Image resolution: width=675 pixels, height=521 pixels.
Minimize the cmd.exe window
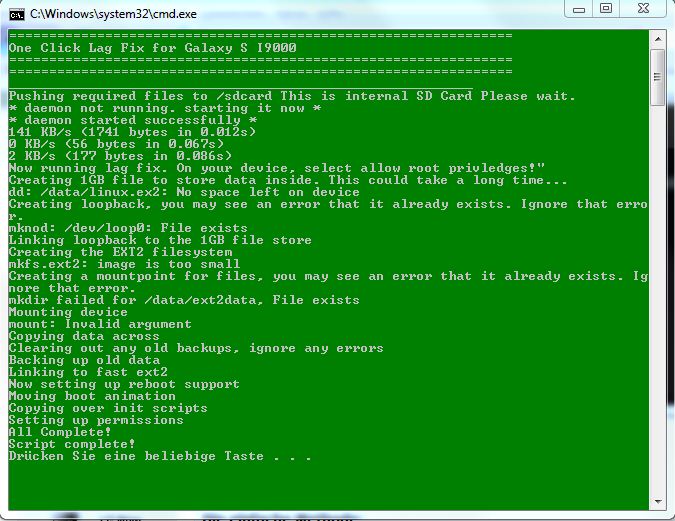(x=579, y=9)
